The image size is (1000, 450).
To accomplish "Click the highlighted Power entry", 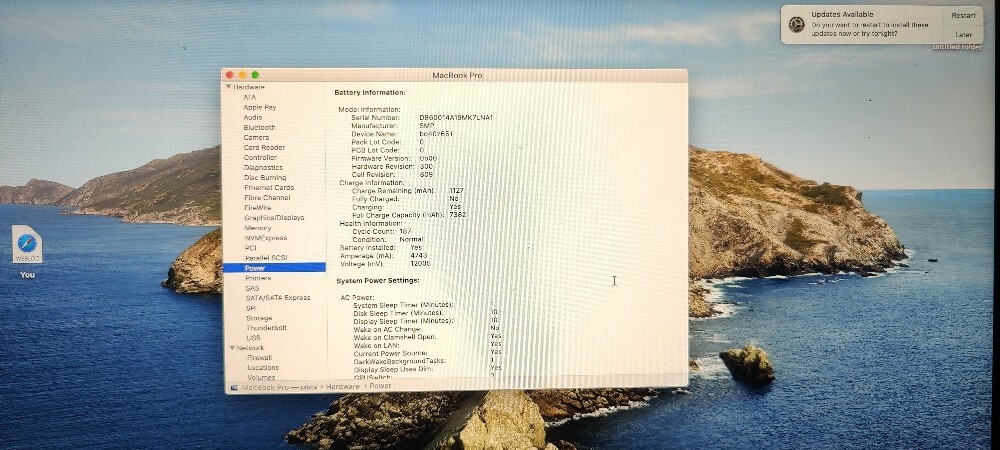I will click(x=274, y=268).
